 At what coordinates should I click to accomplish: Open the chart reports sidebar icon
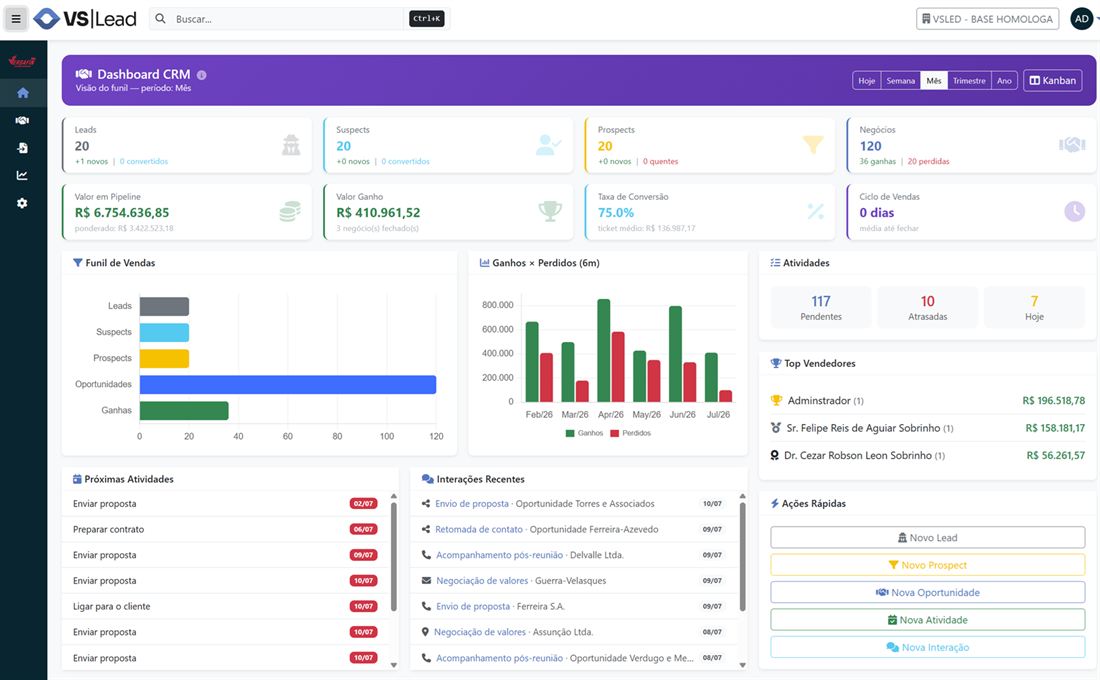click(22, 175)
